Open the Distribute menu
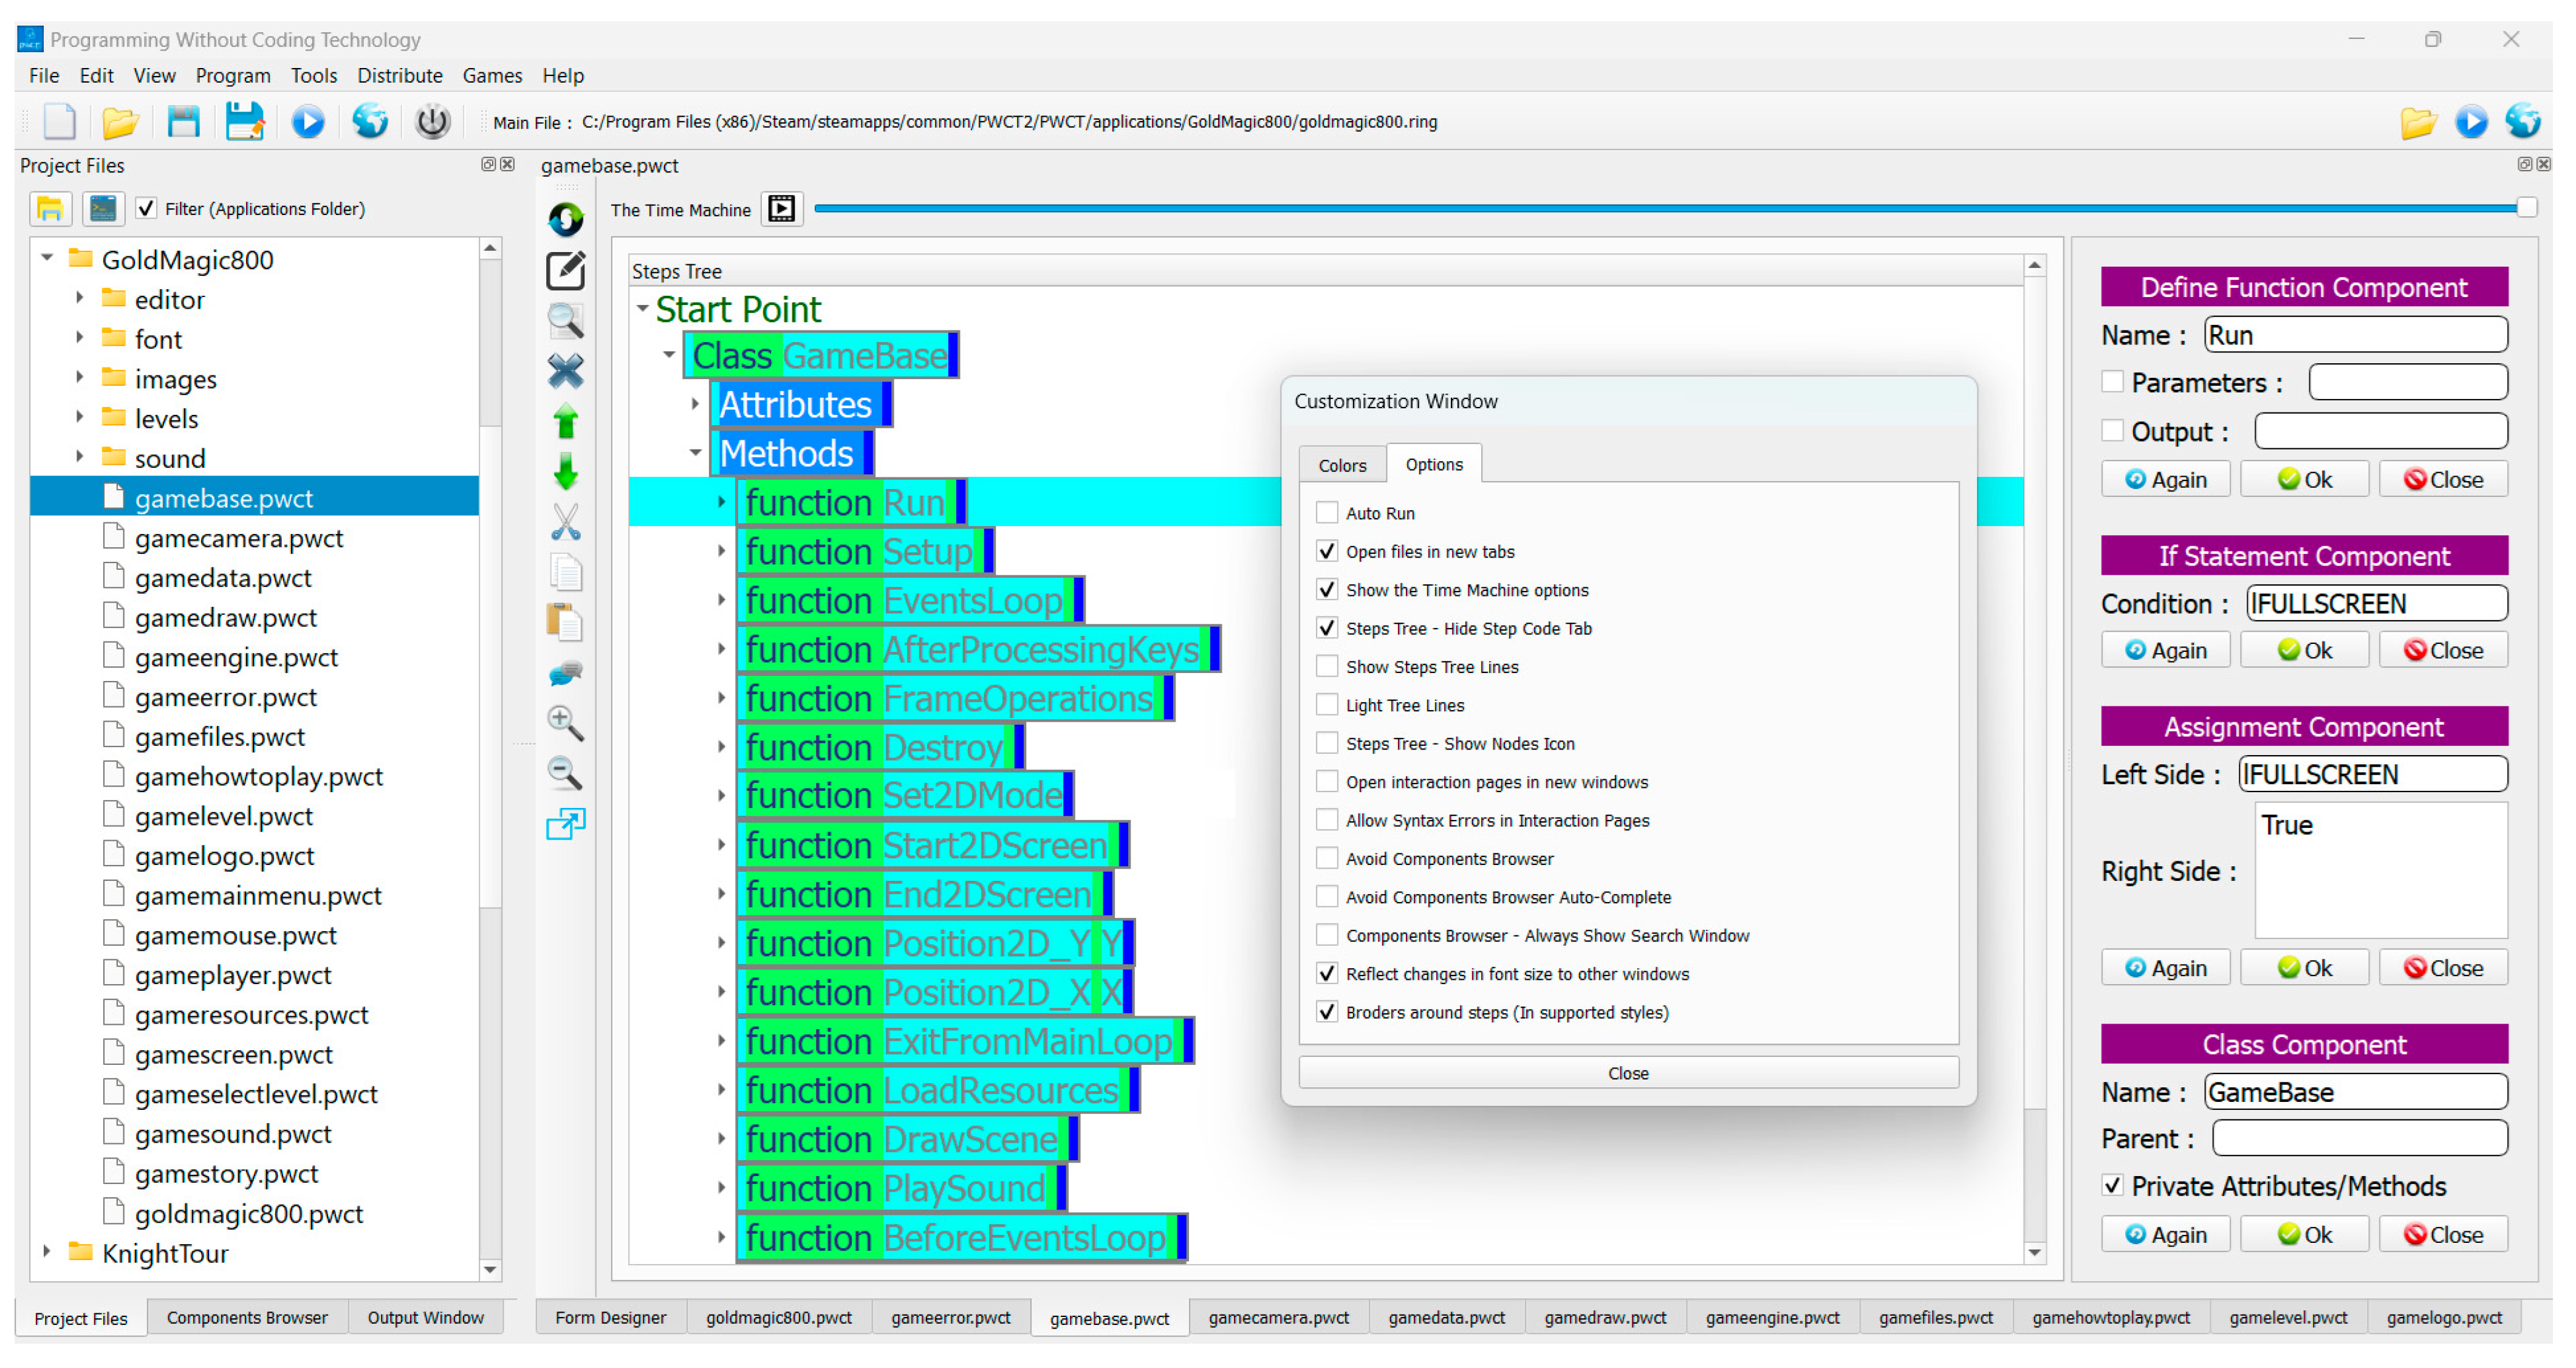Viewport: 2576px width, 1368px height. [400, 76]
